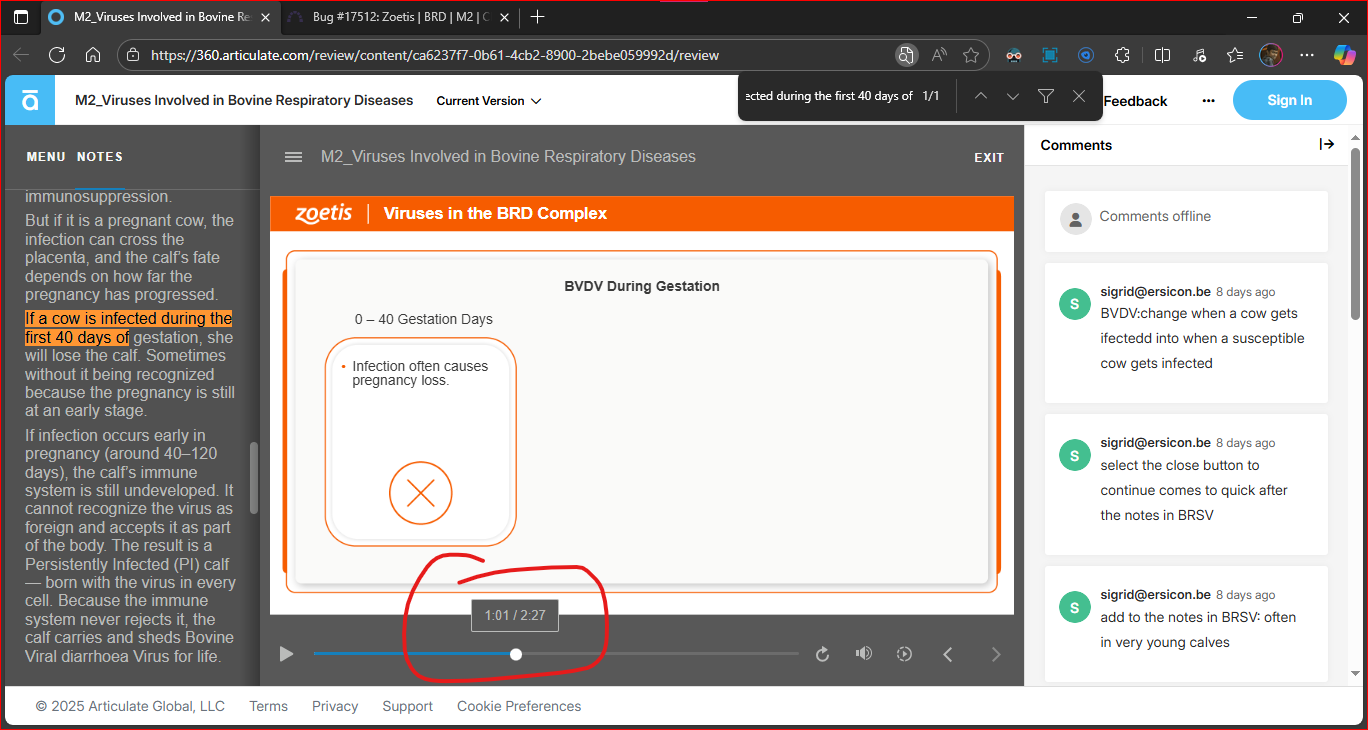Open the find bar filter options
Viewport: 1368px width, 730px height.
(x=1046, y=96)
